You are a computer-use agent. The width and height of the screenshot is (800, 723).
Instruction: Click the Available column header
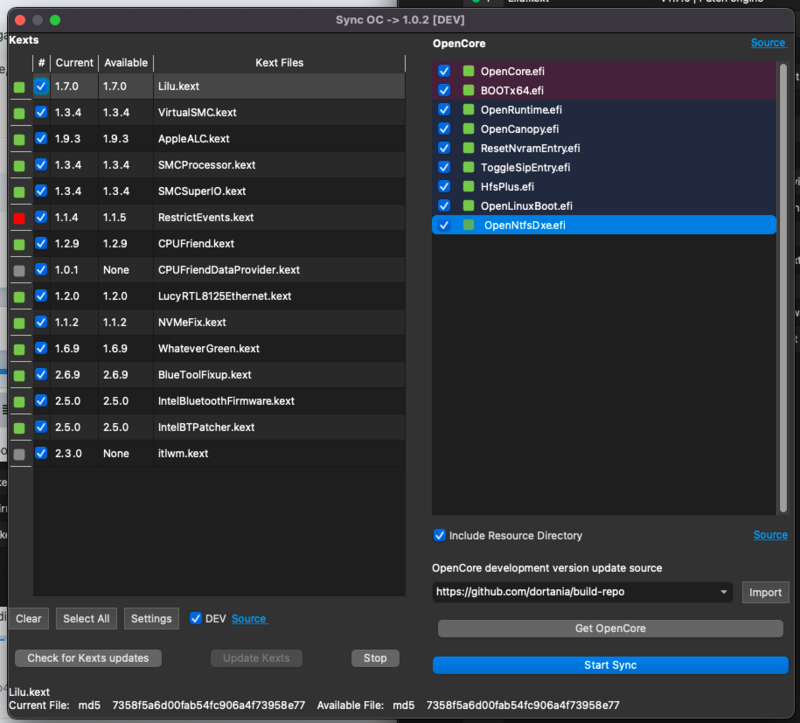125,62
